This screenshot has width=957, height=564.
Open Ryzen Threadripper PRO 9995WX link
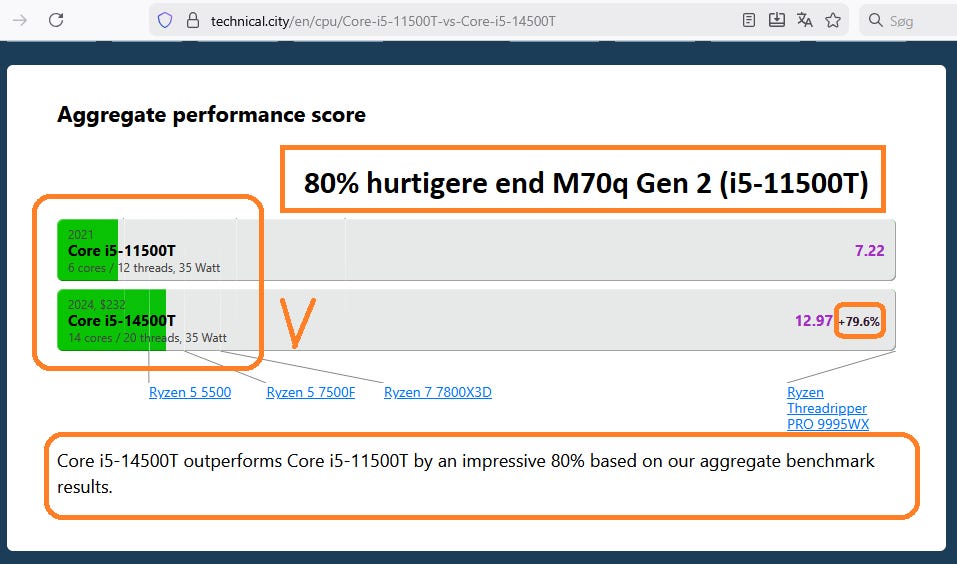click(x=827, y=408)
